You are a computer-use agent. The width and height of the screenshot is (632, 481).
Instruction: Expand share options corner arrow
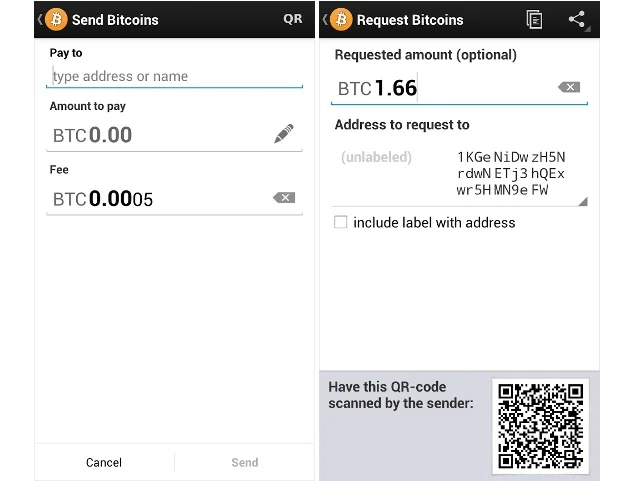point(588,29)
